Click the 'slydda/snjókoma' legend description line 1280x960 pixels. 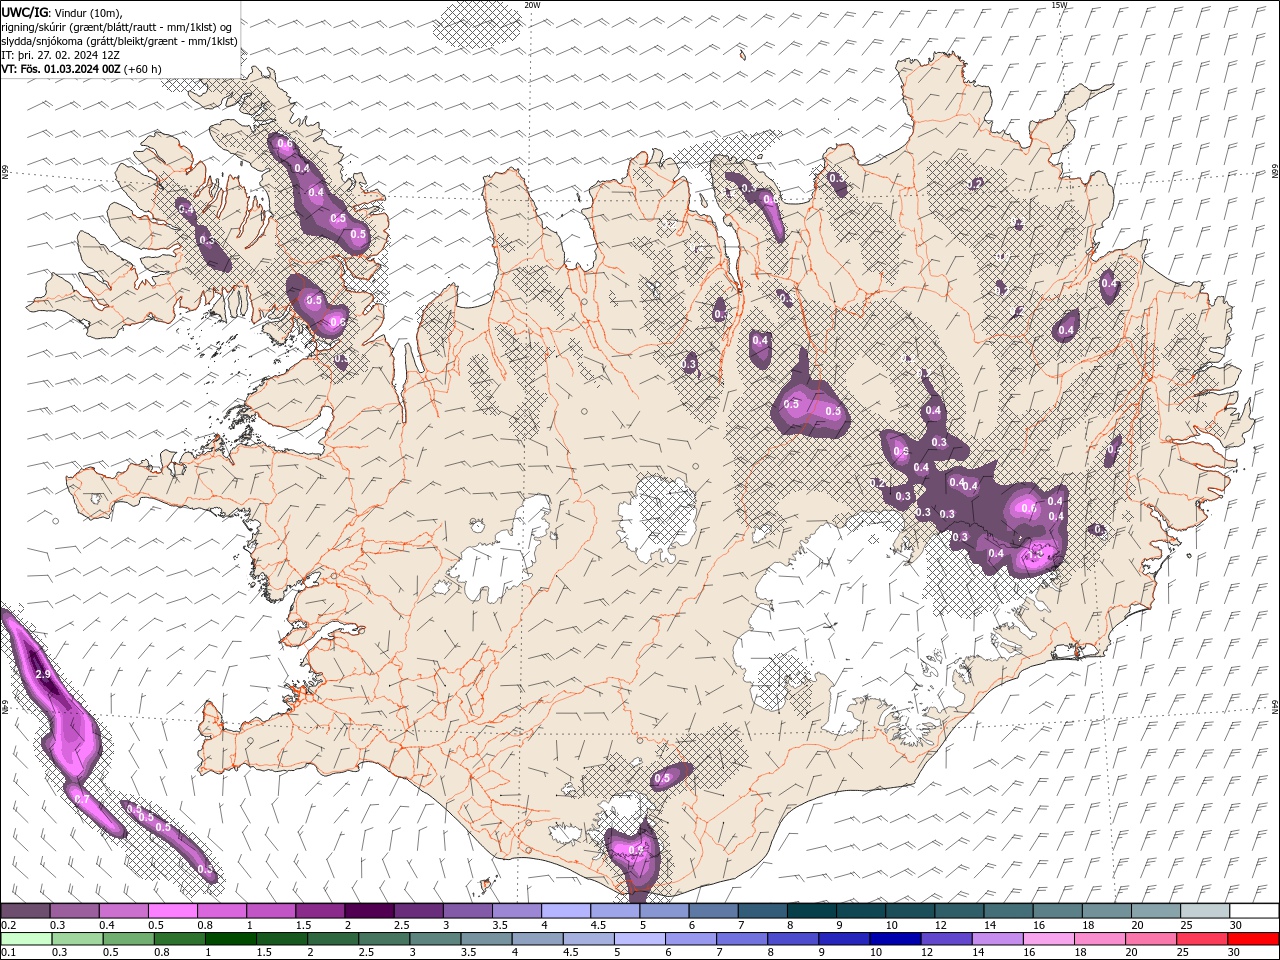pyautogui.click(x=119, y=41)
